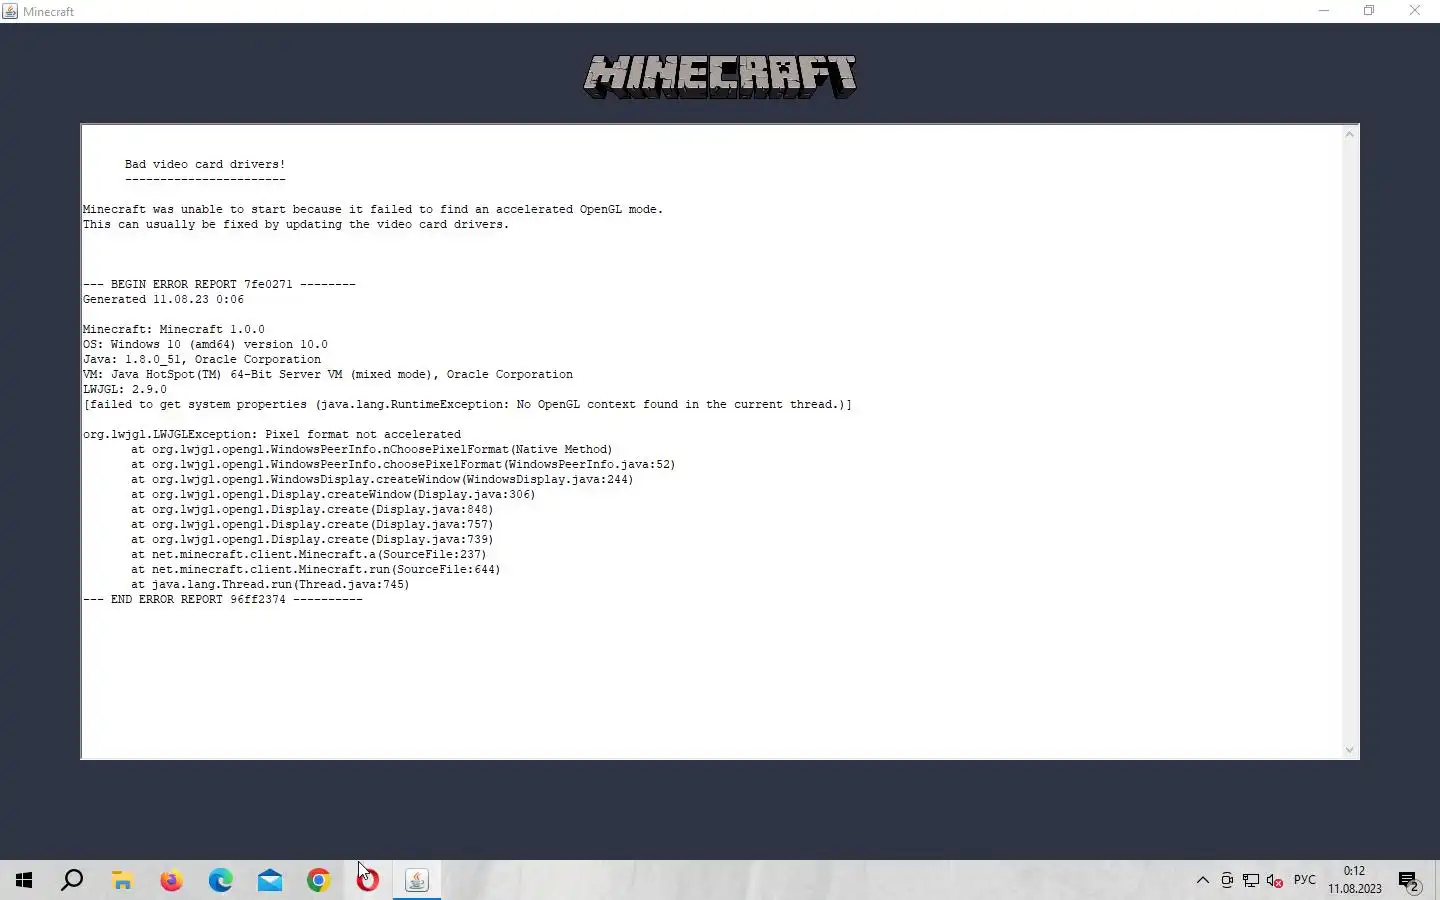1440x900 pixels.
Task: Click the 'Thread.java:745' stack line
Action: pos(270,584)
